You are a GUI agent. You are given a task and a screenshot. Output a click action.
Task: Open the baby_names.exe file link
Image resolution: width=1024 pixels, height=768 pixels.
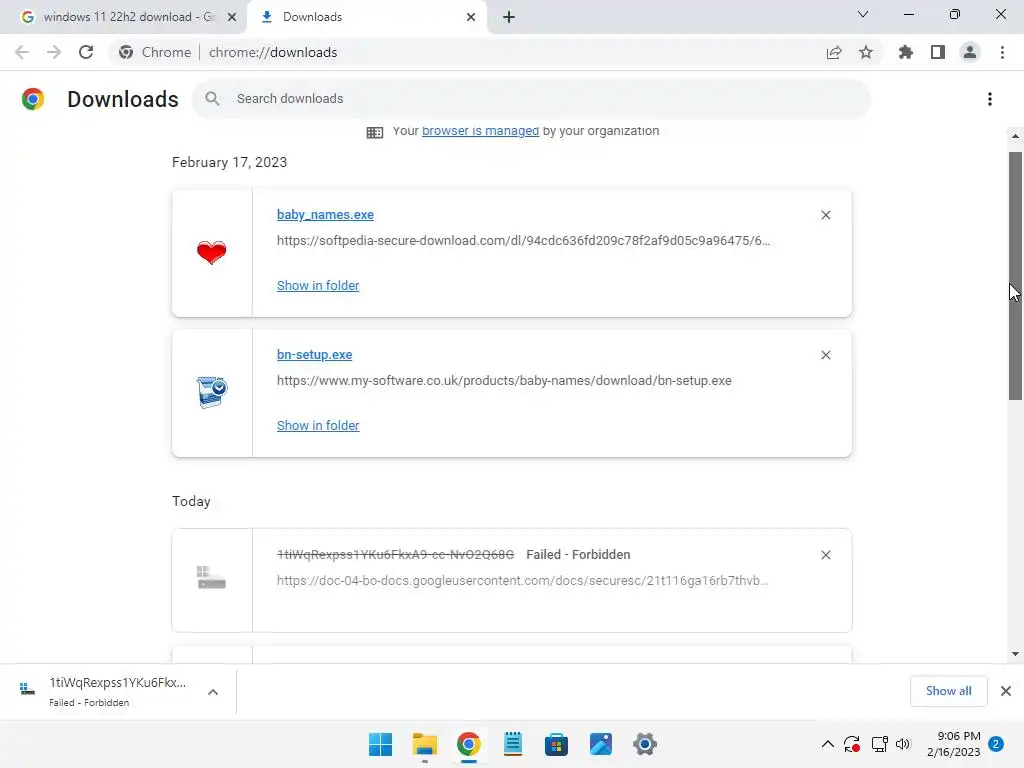click(x=325, y=215)
